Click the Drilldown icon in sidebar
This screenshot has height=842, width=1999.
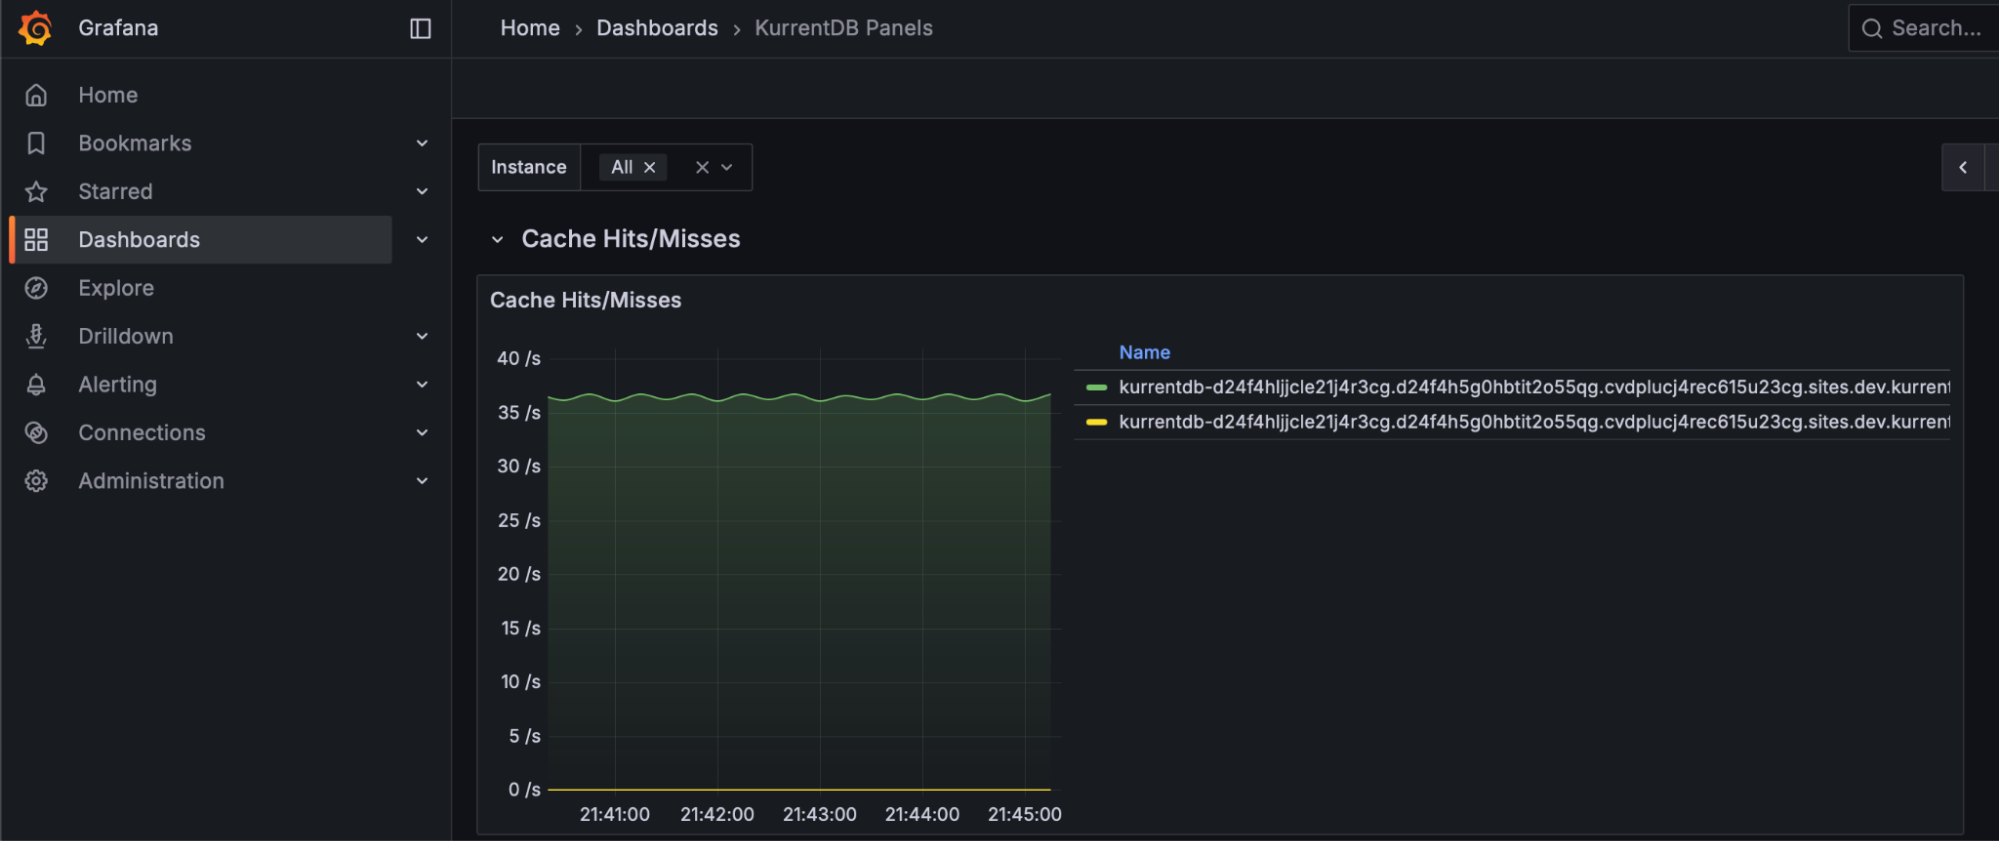click(36, 336)
